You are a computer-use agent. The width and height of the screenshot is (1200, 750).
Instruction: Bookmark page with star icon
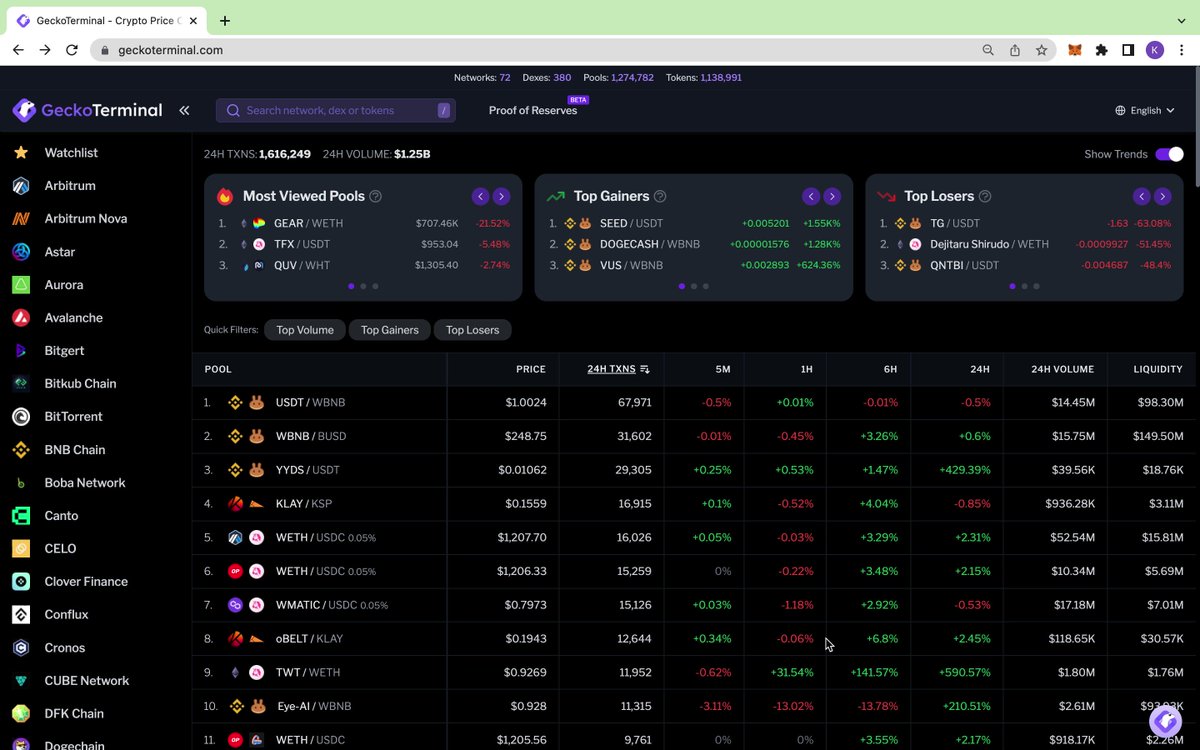1041,50
